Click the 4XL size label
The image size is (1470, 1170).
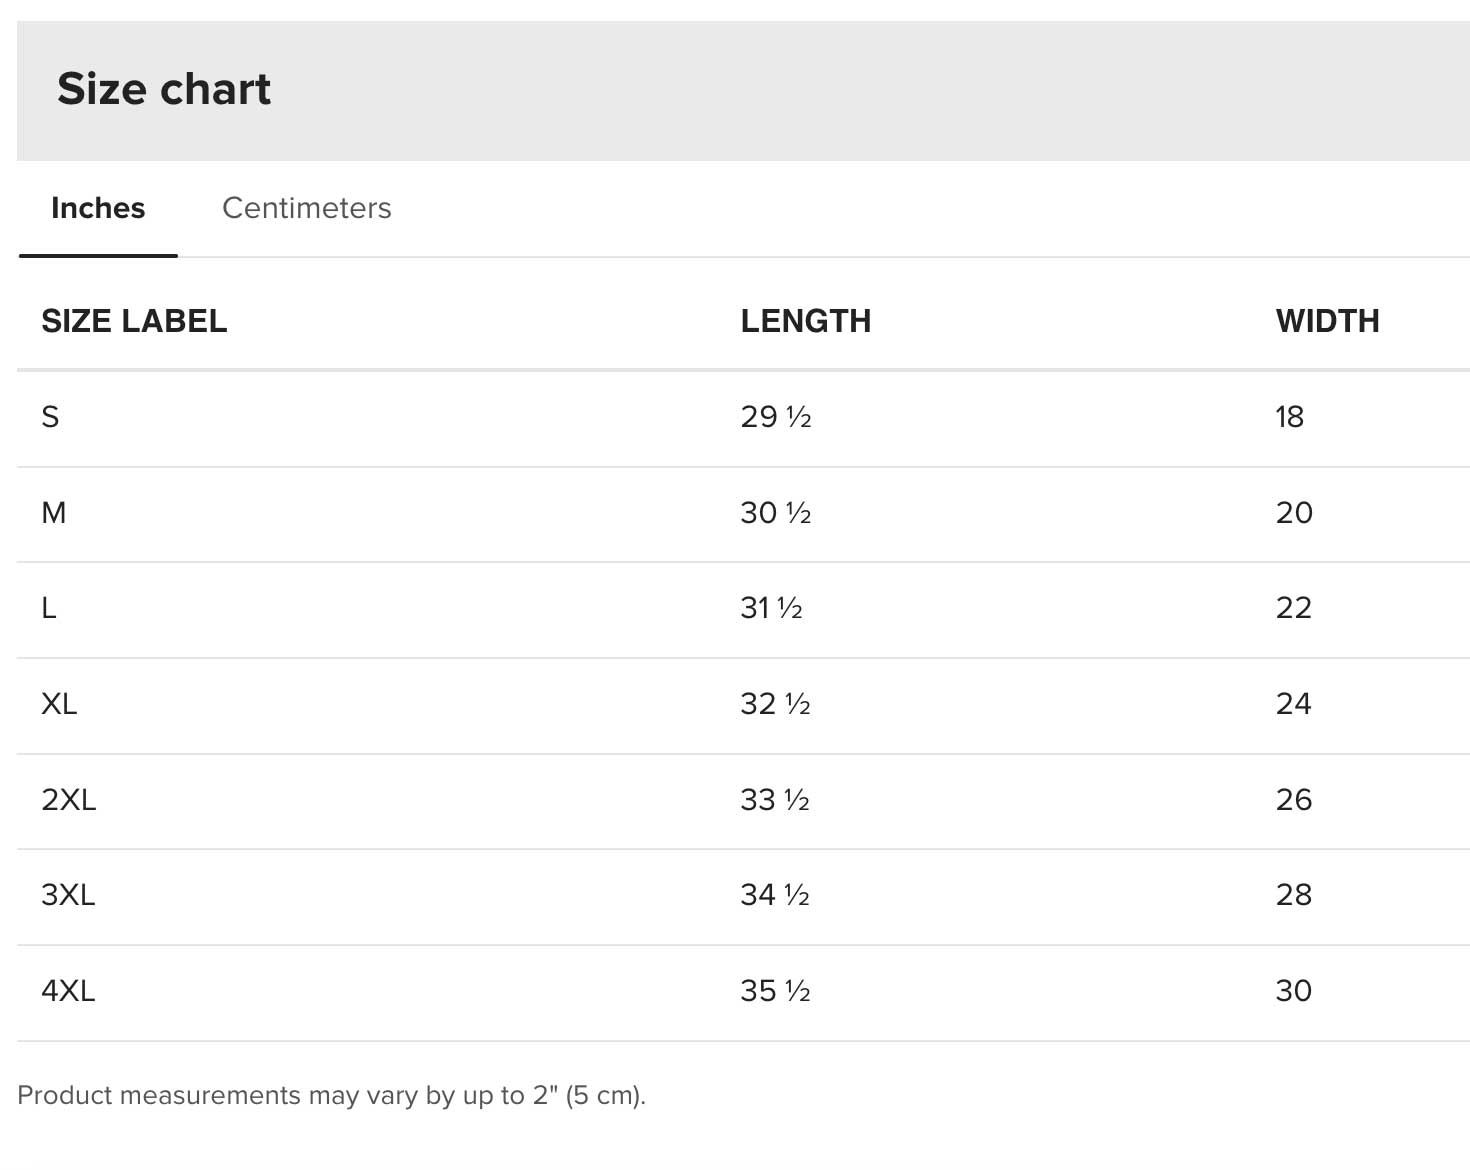(68, 991)
